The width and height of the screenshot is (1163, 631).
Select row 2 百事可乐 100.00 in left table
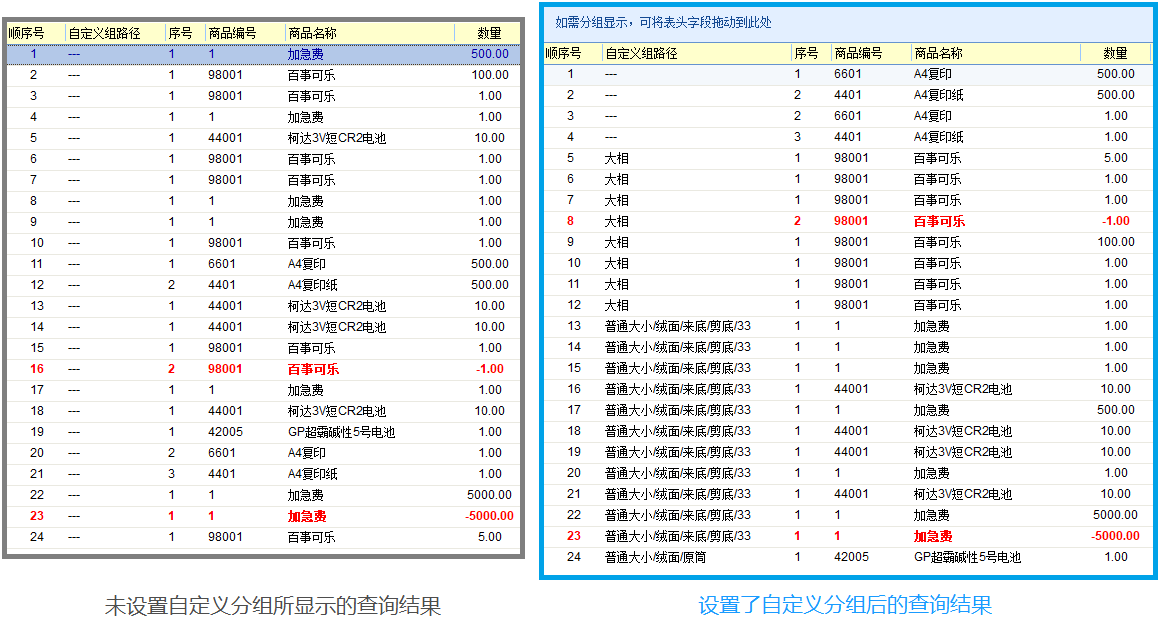(x=263, y=75)
